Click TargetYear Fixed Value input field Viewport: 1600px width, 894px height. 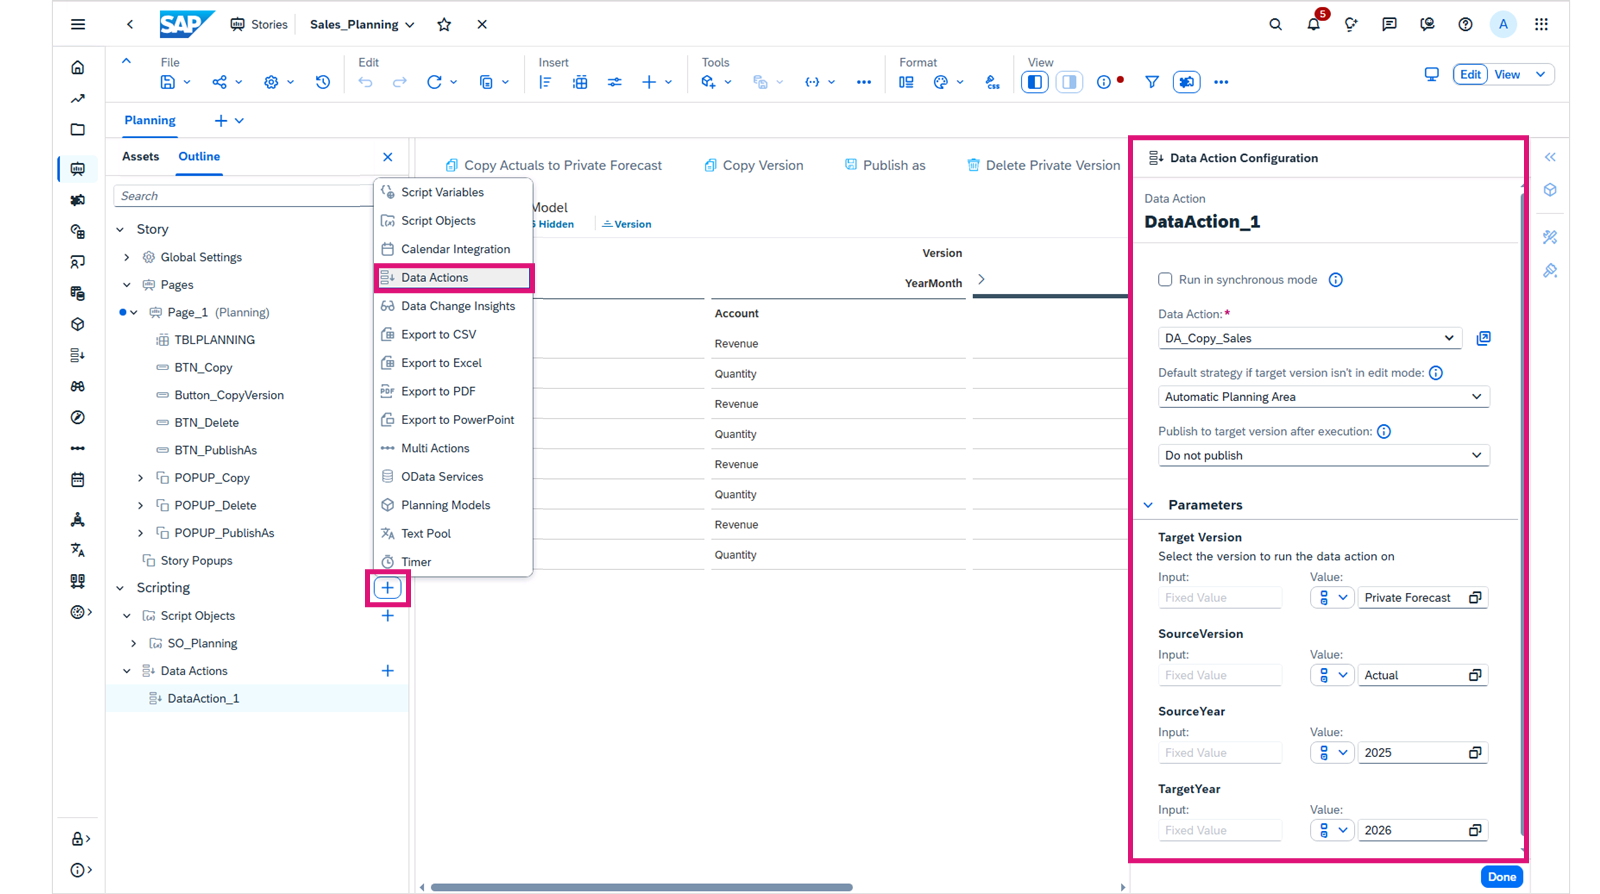tap(1220, 831)
